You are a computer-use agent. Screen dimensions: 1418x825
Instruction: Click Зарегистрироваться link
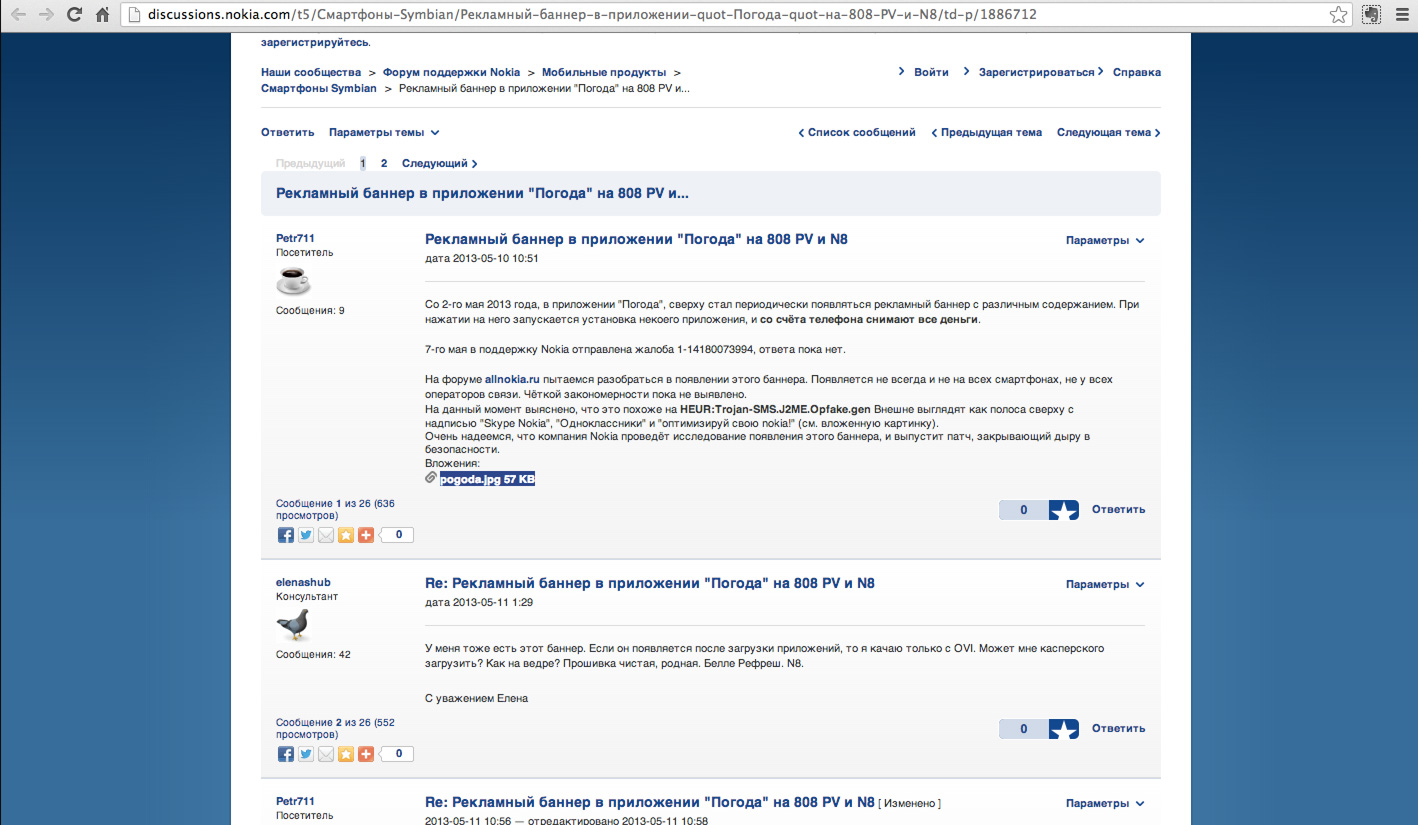[x=1037, y=72]
